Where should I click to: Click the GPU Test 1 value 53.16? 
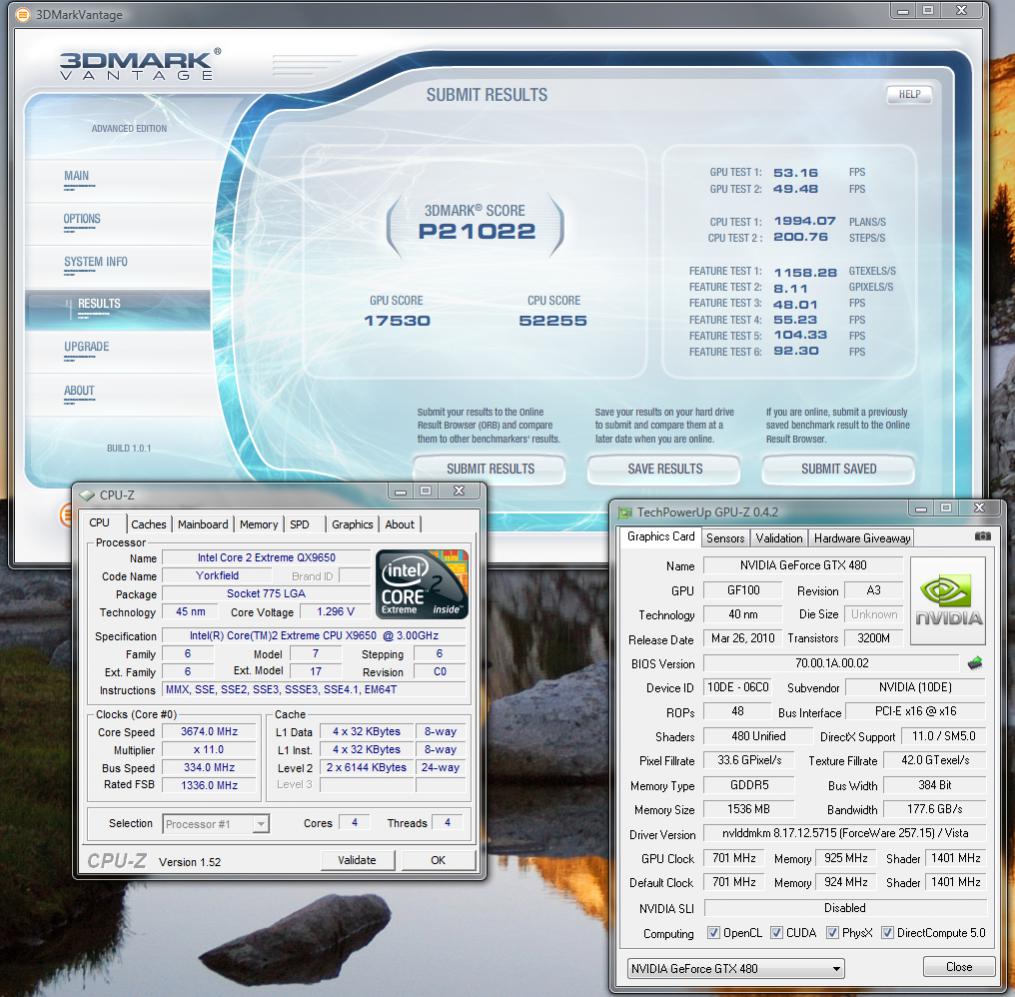[x=796, y=173]
